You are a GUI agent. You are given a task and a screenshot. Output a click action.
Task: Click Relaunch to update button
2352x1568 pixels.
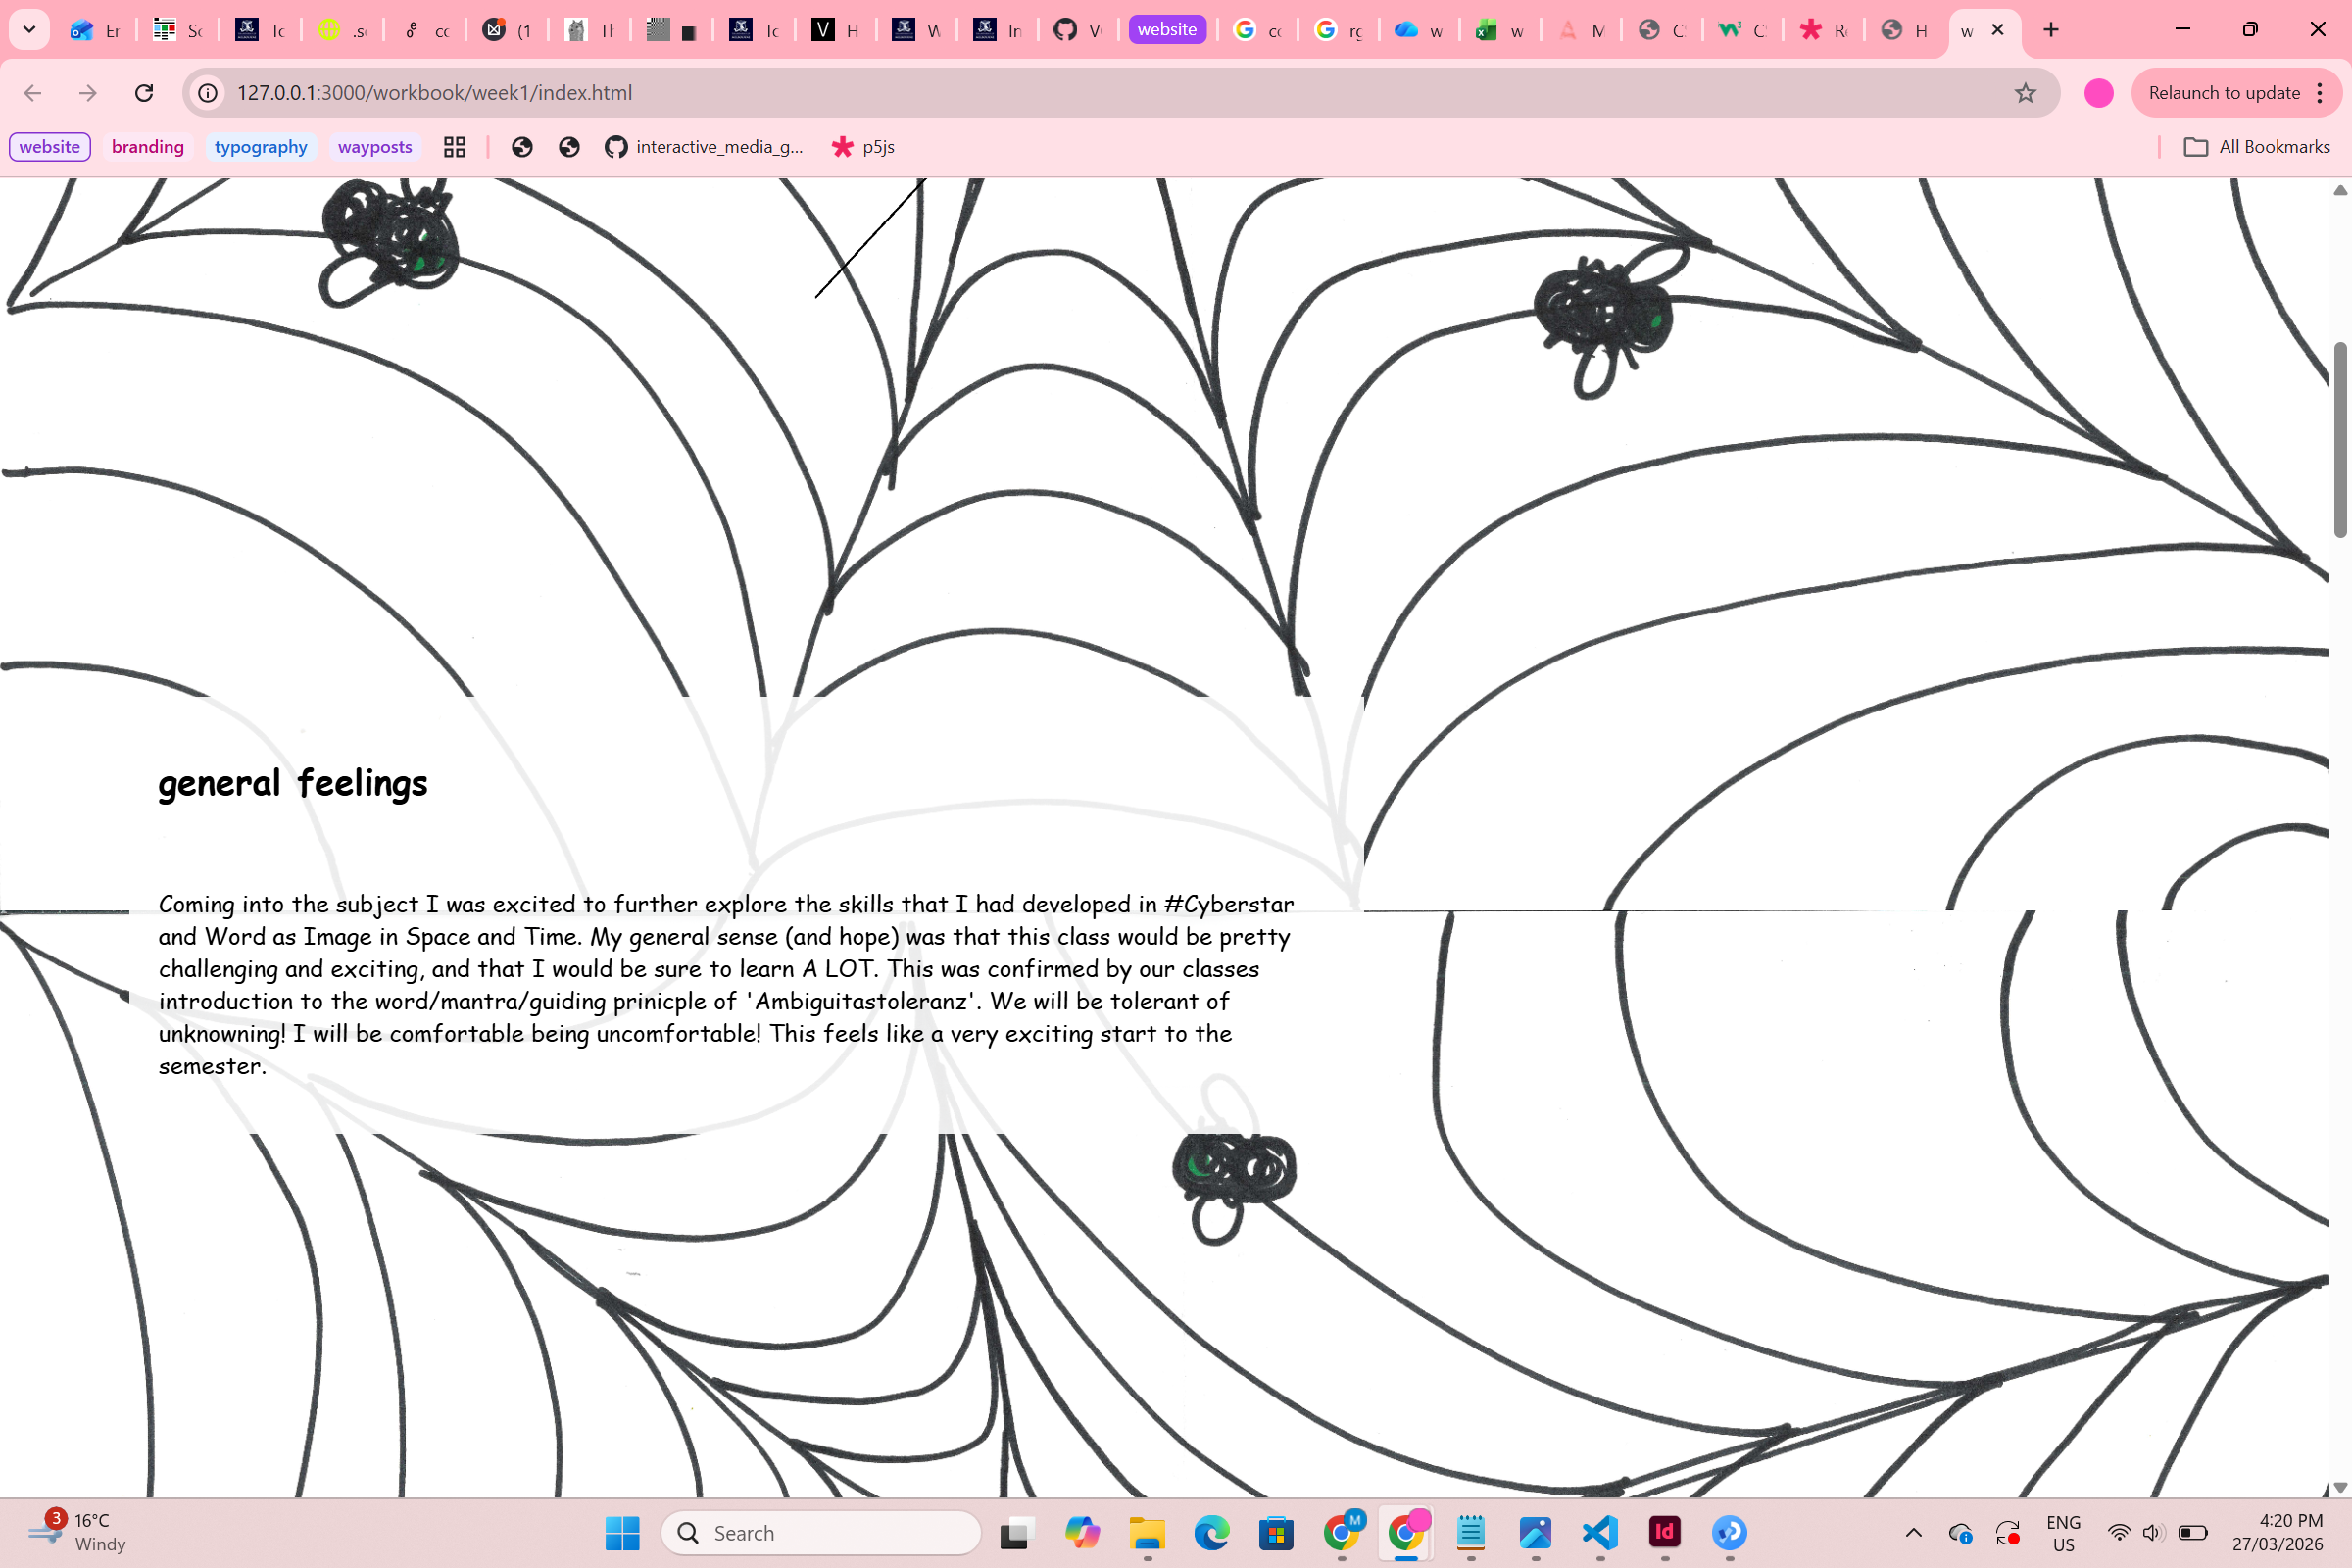click(x=2224, y=93)
